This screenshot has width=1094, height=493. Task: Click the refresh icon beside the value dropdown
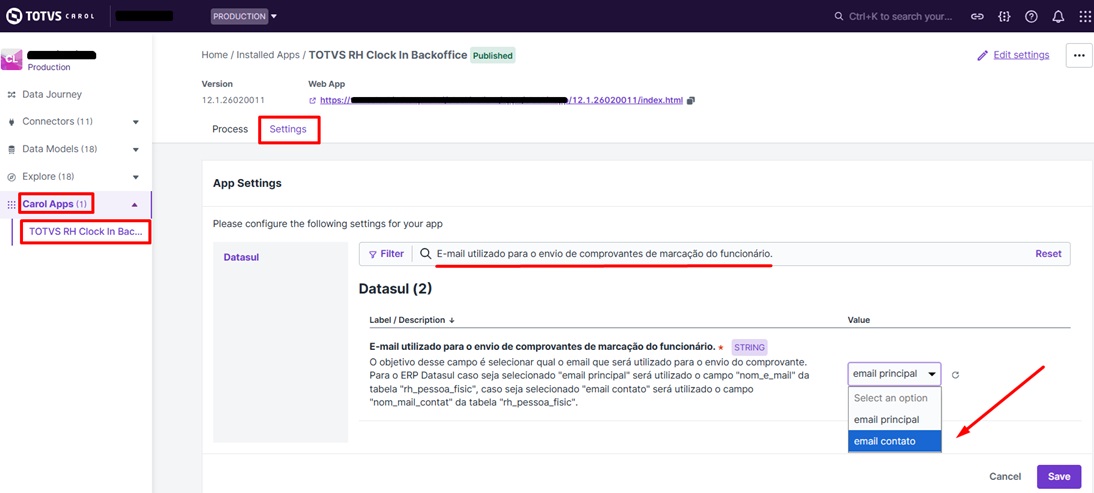pyautogui.click(x=956, y=374)
